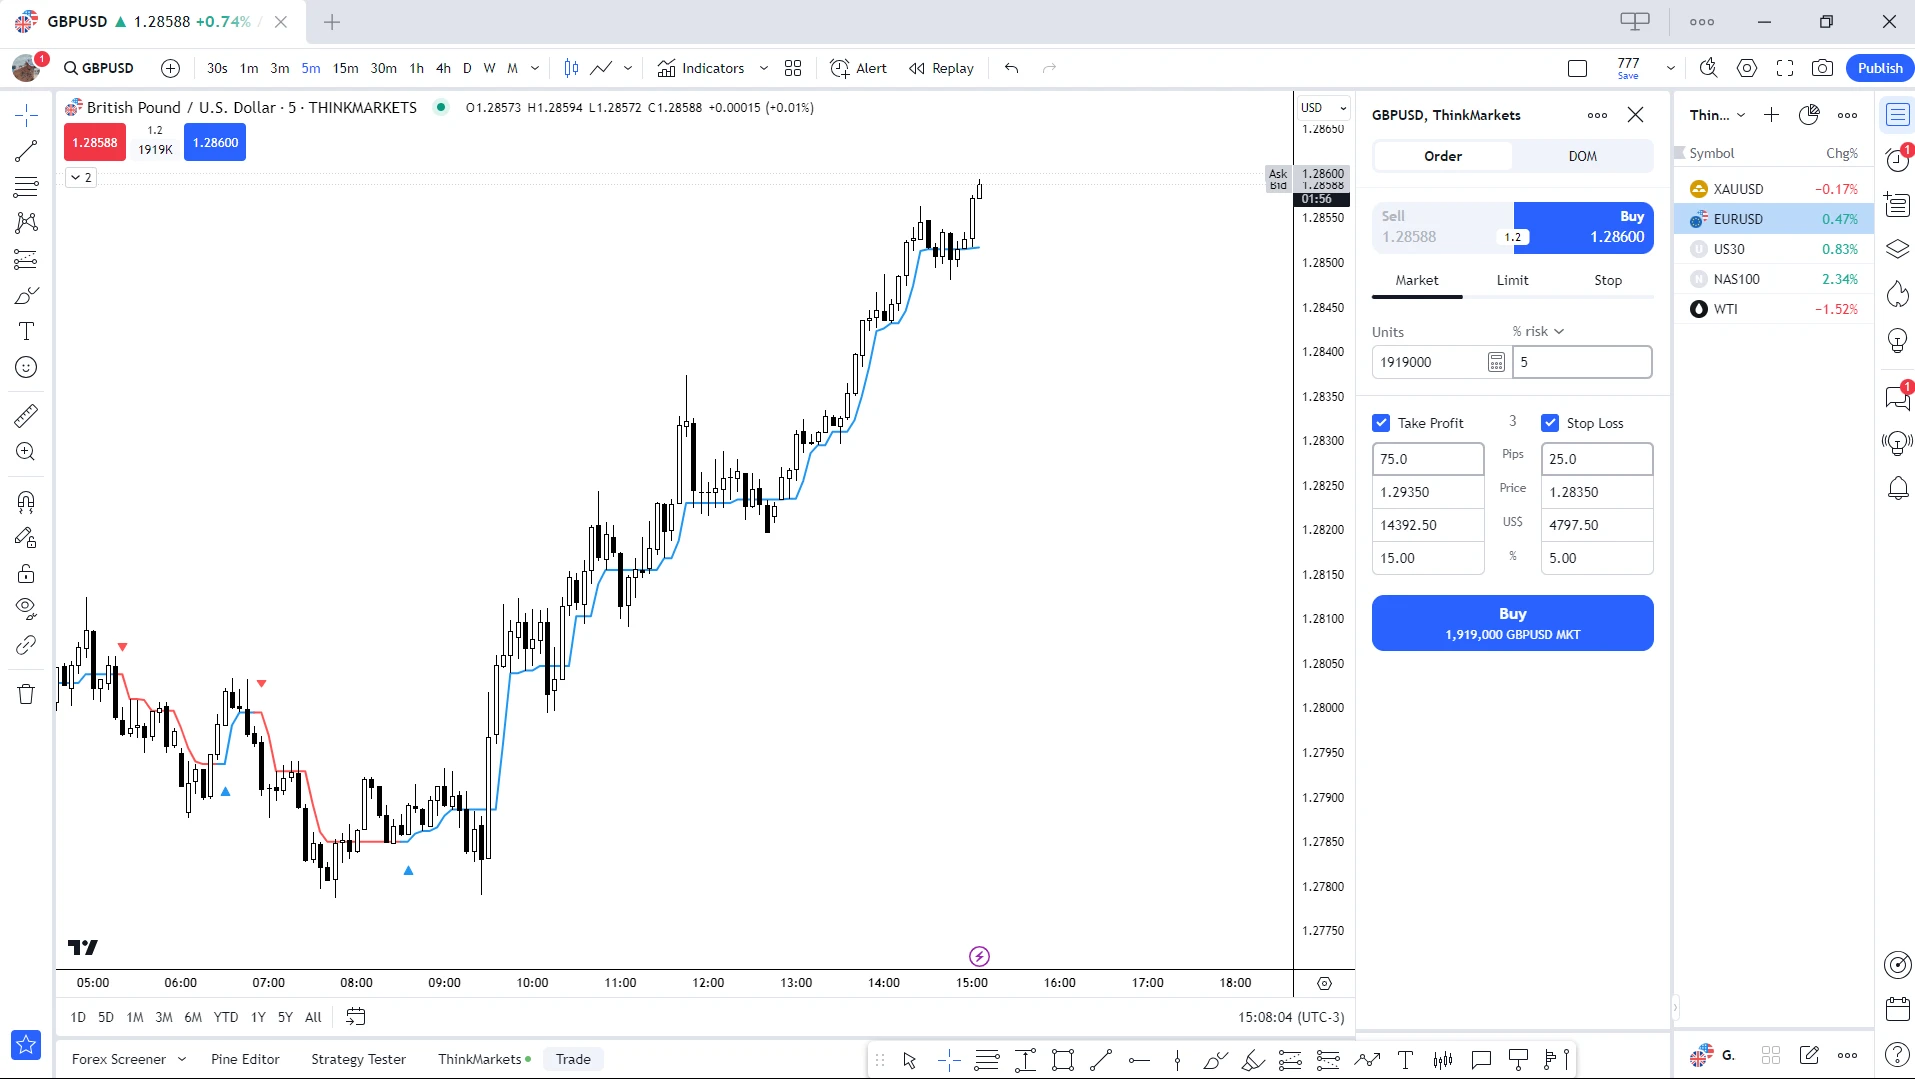Screen dimensions: 1915x1079
Task: Click the Units input field
Action: pyautogui.click(x=1430, y=361)
